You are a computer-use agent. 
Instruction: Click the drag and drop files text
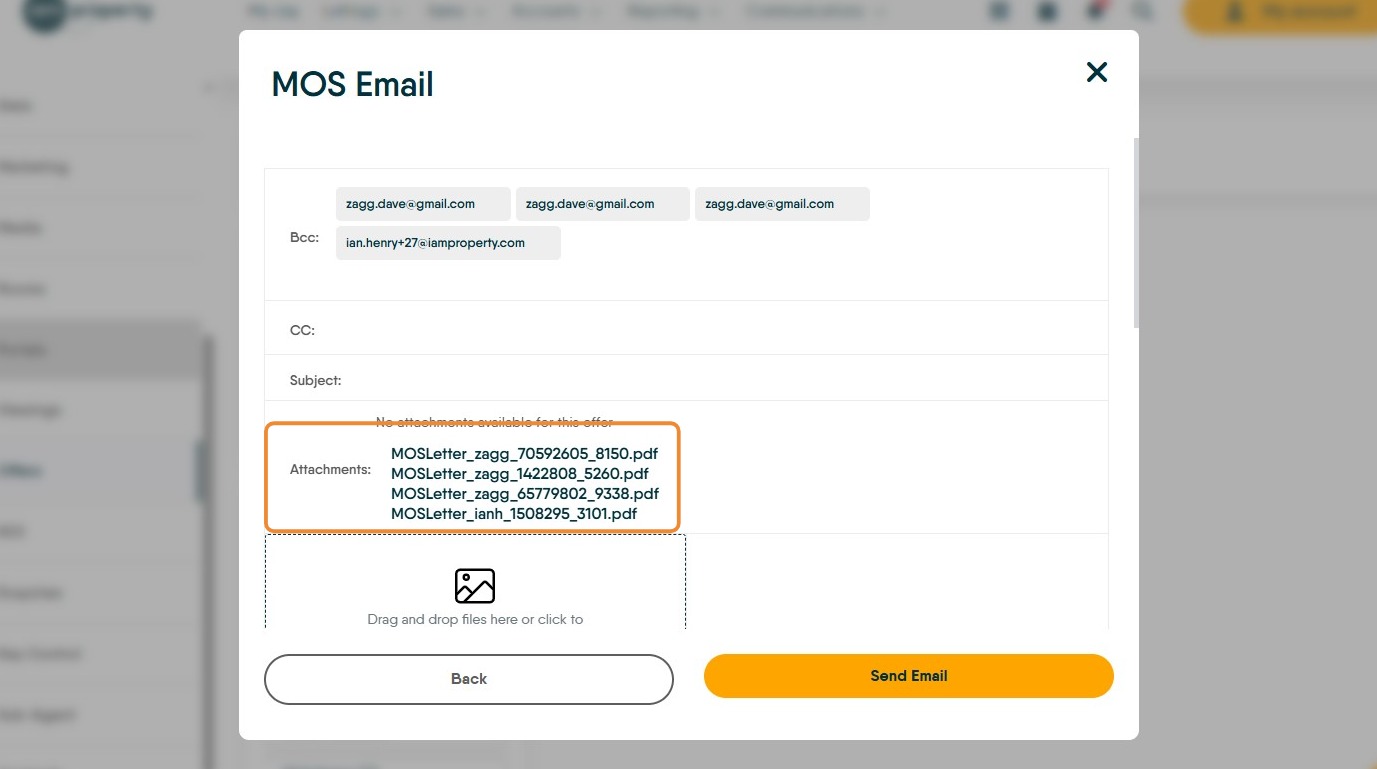point(475,619)
